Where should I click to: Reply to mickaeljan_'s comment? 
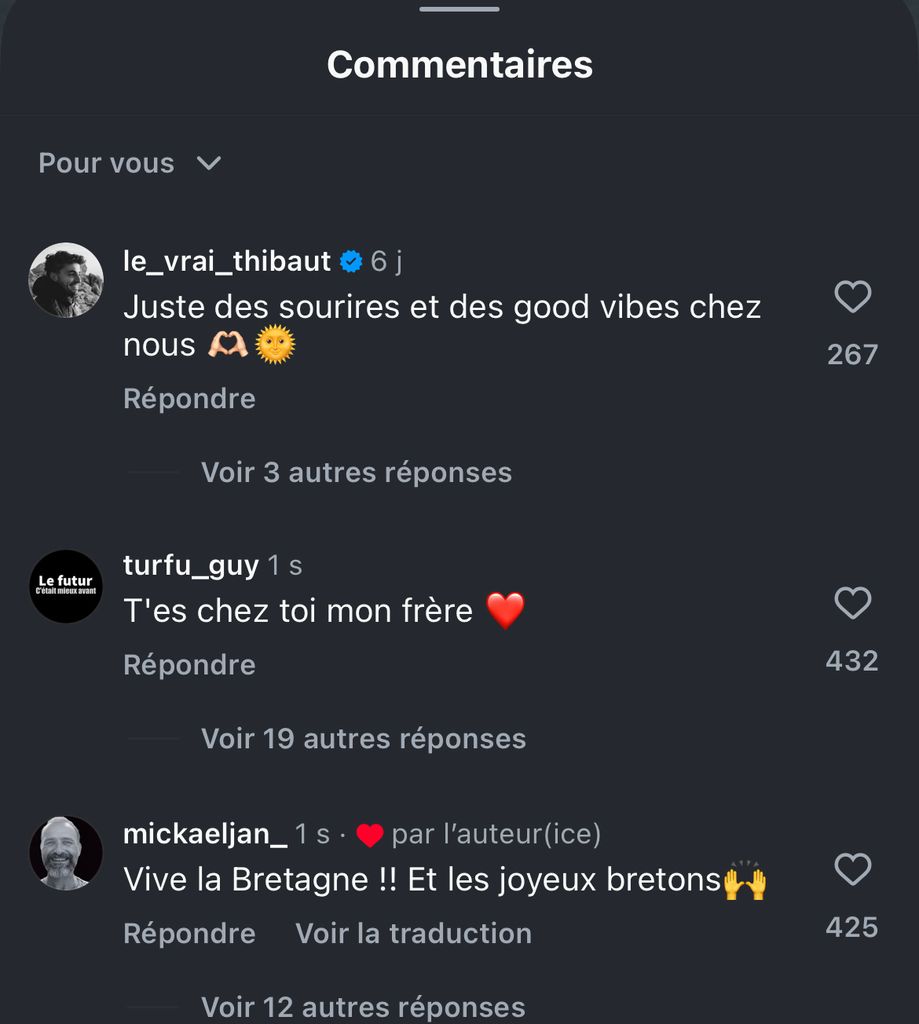coord(189,933)
